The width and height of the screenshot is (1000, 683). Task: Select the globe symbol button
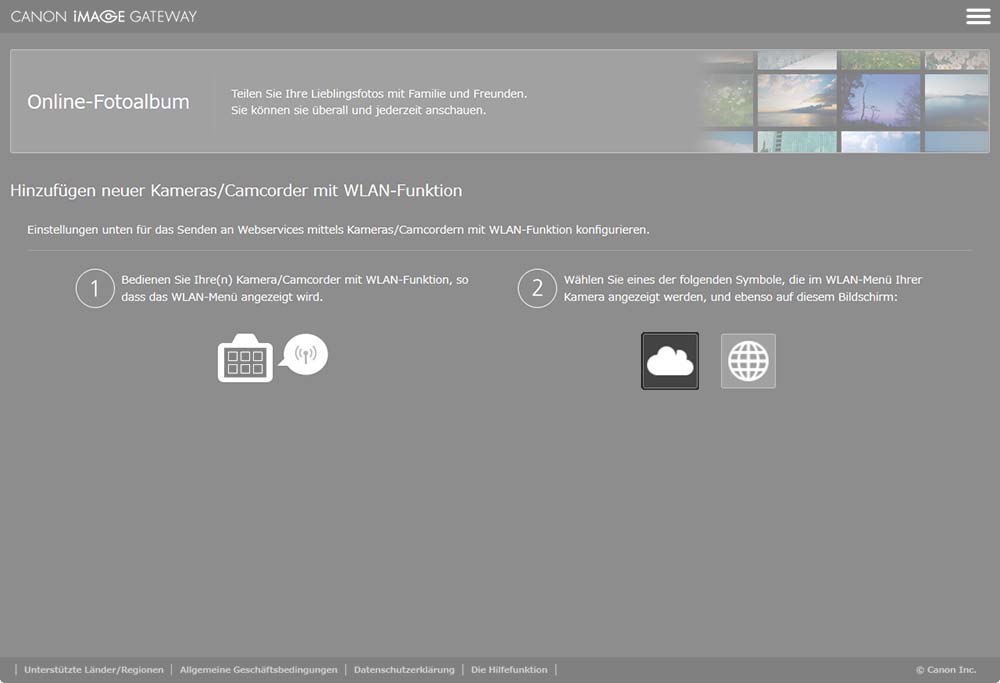tap(748, 361)
